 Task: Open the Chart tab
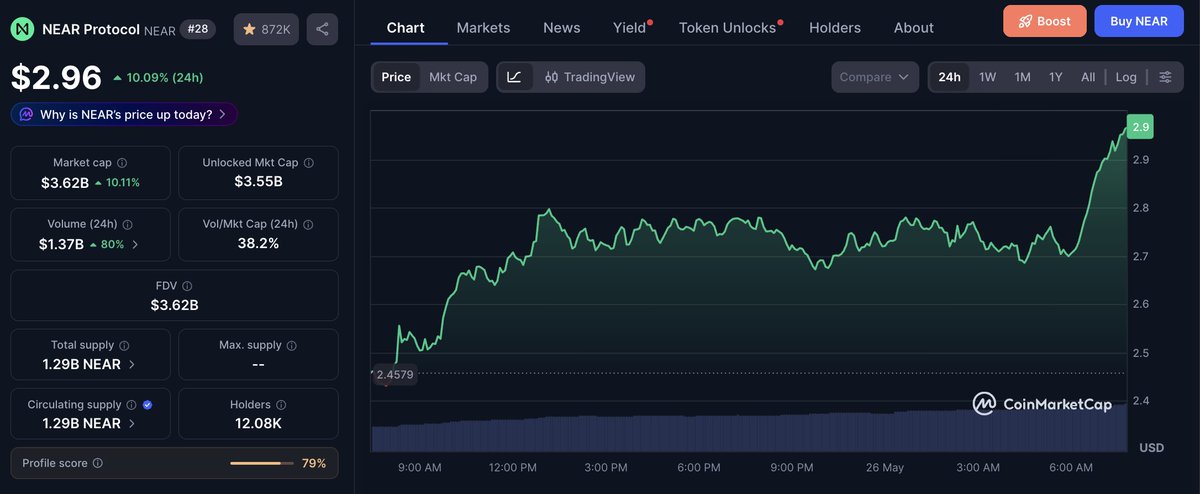point(405,27)
